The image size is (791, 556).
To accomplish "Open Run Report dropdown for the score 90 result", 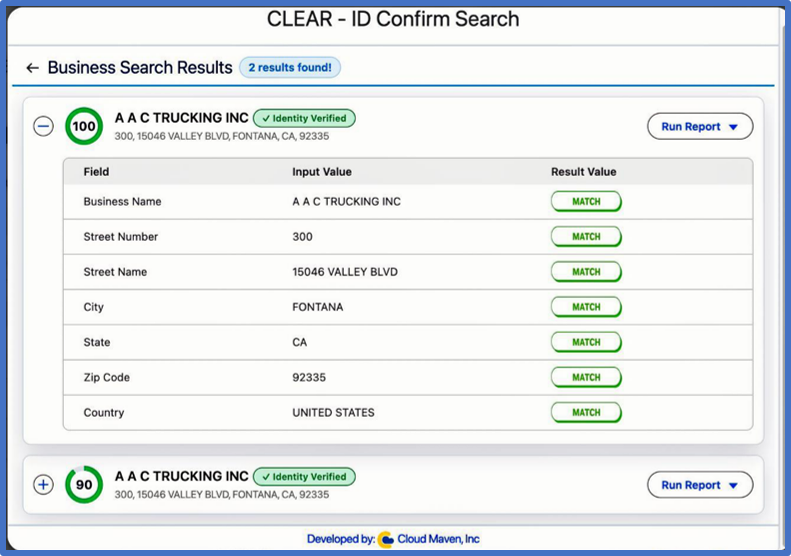I will (x=700, y=485).
